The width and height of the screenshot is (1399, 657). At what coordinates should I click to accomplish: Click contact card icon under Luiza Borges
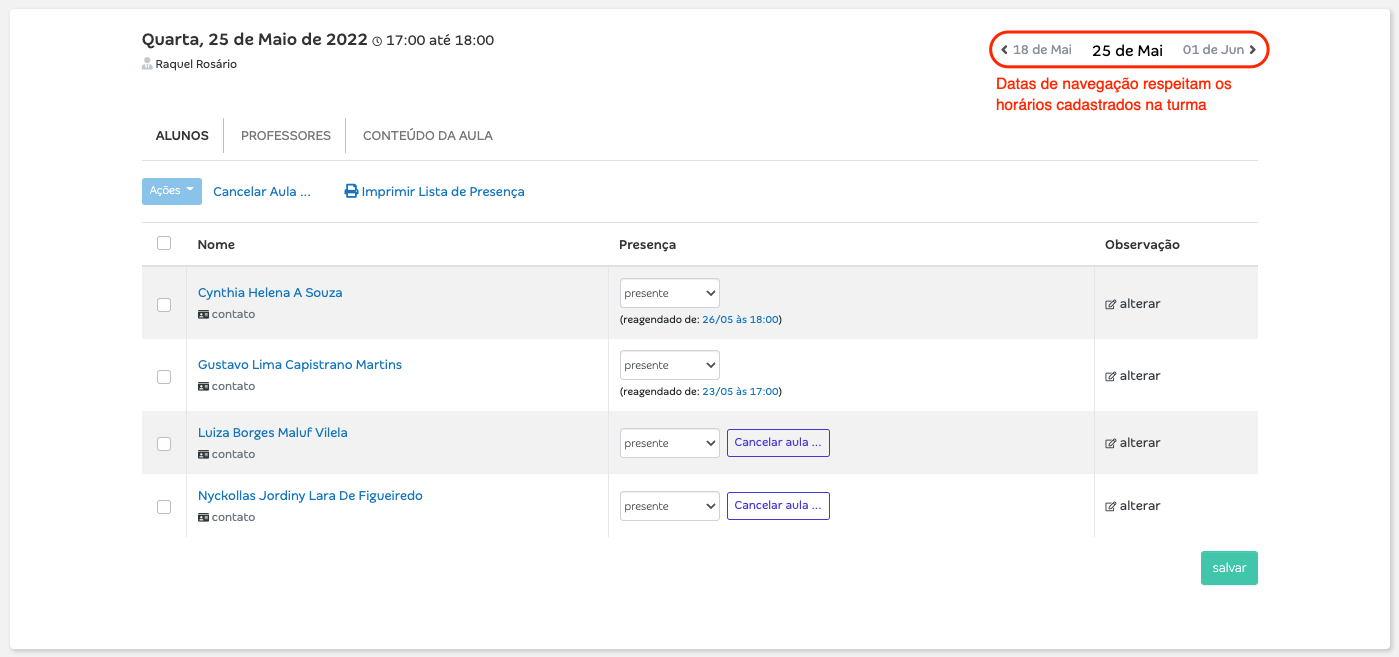tap(204, 454)
